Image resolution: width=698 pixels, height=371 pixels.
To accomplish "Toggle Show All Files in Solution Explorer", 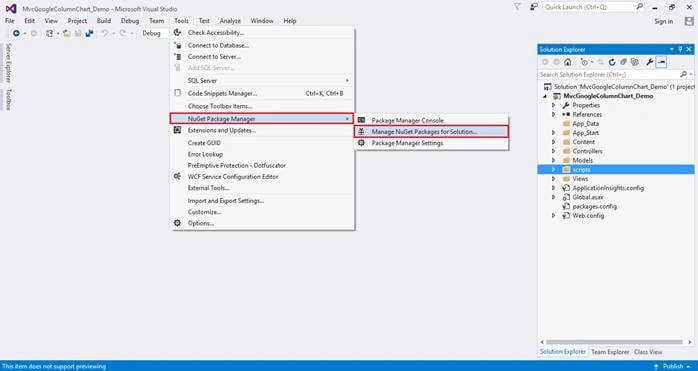I will coord(635,62).
